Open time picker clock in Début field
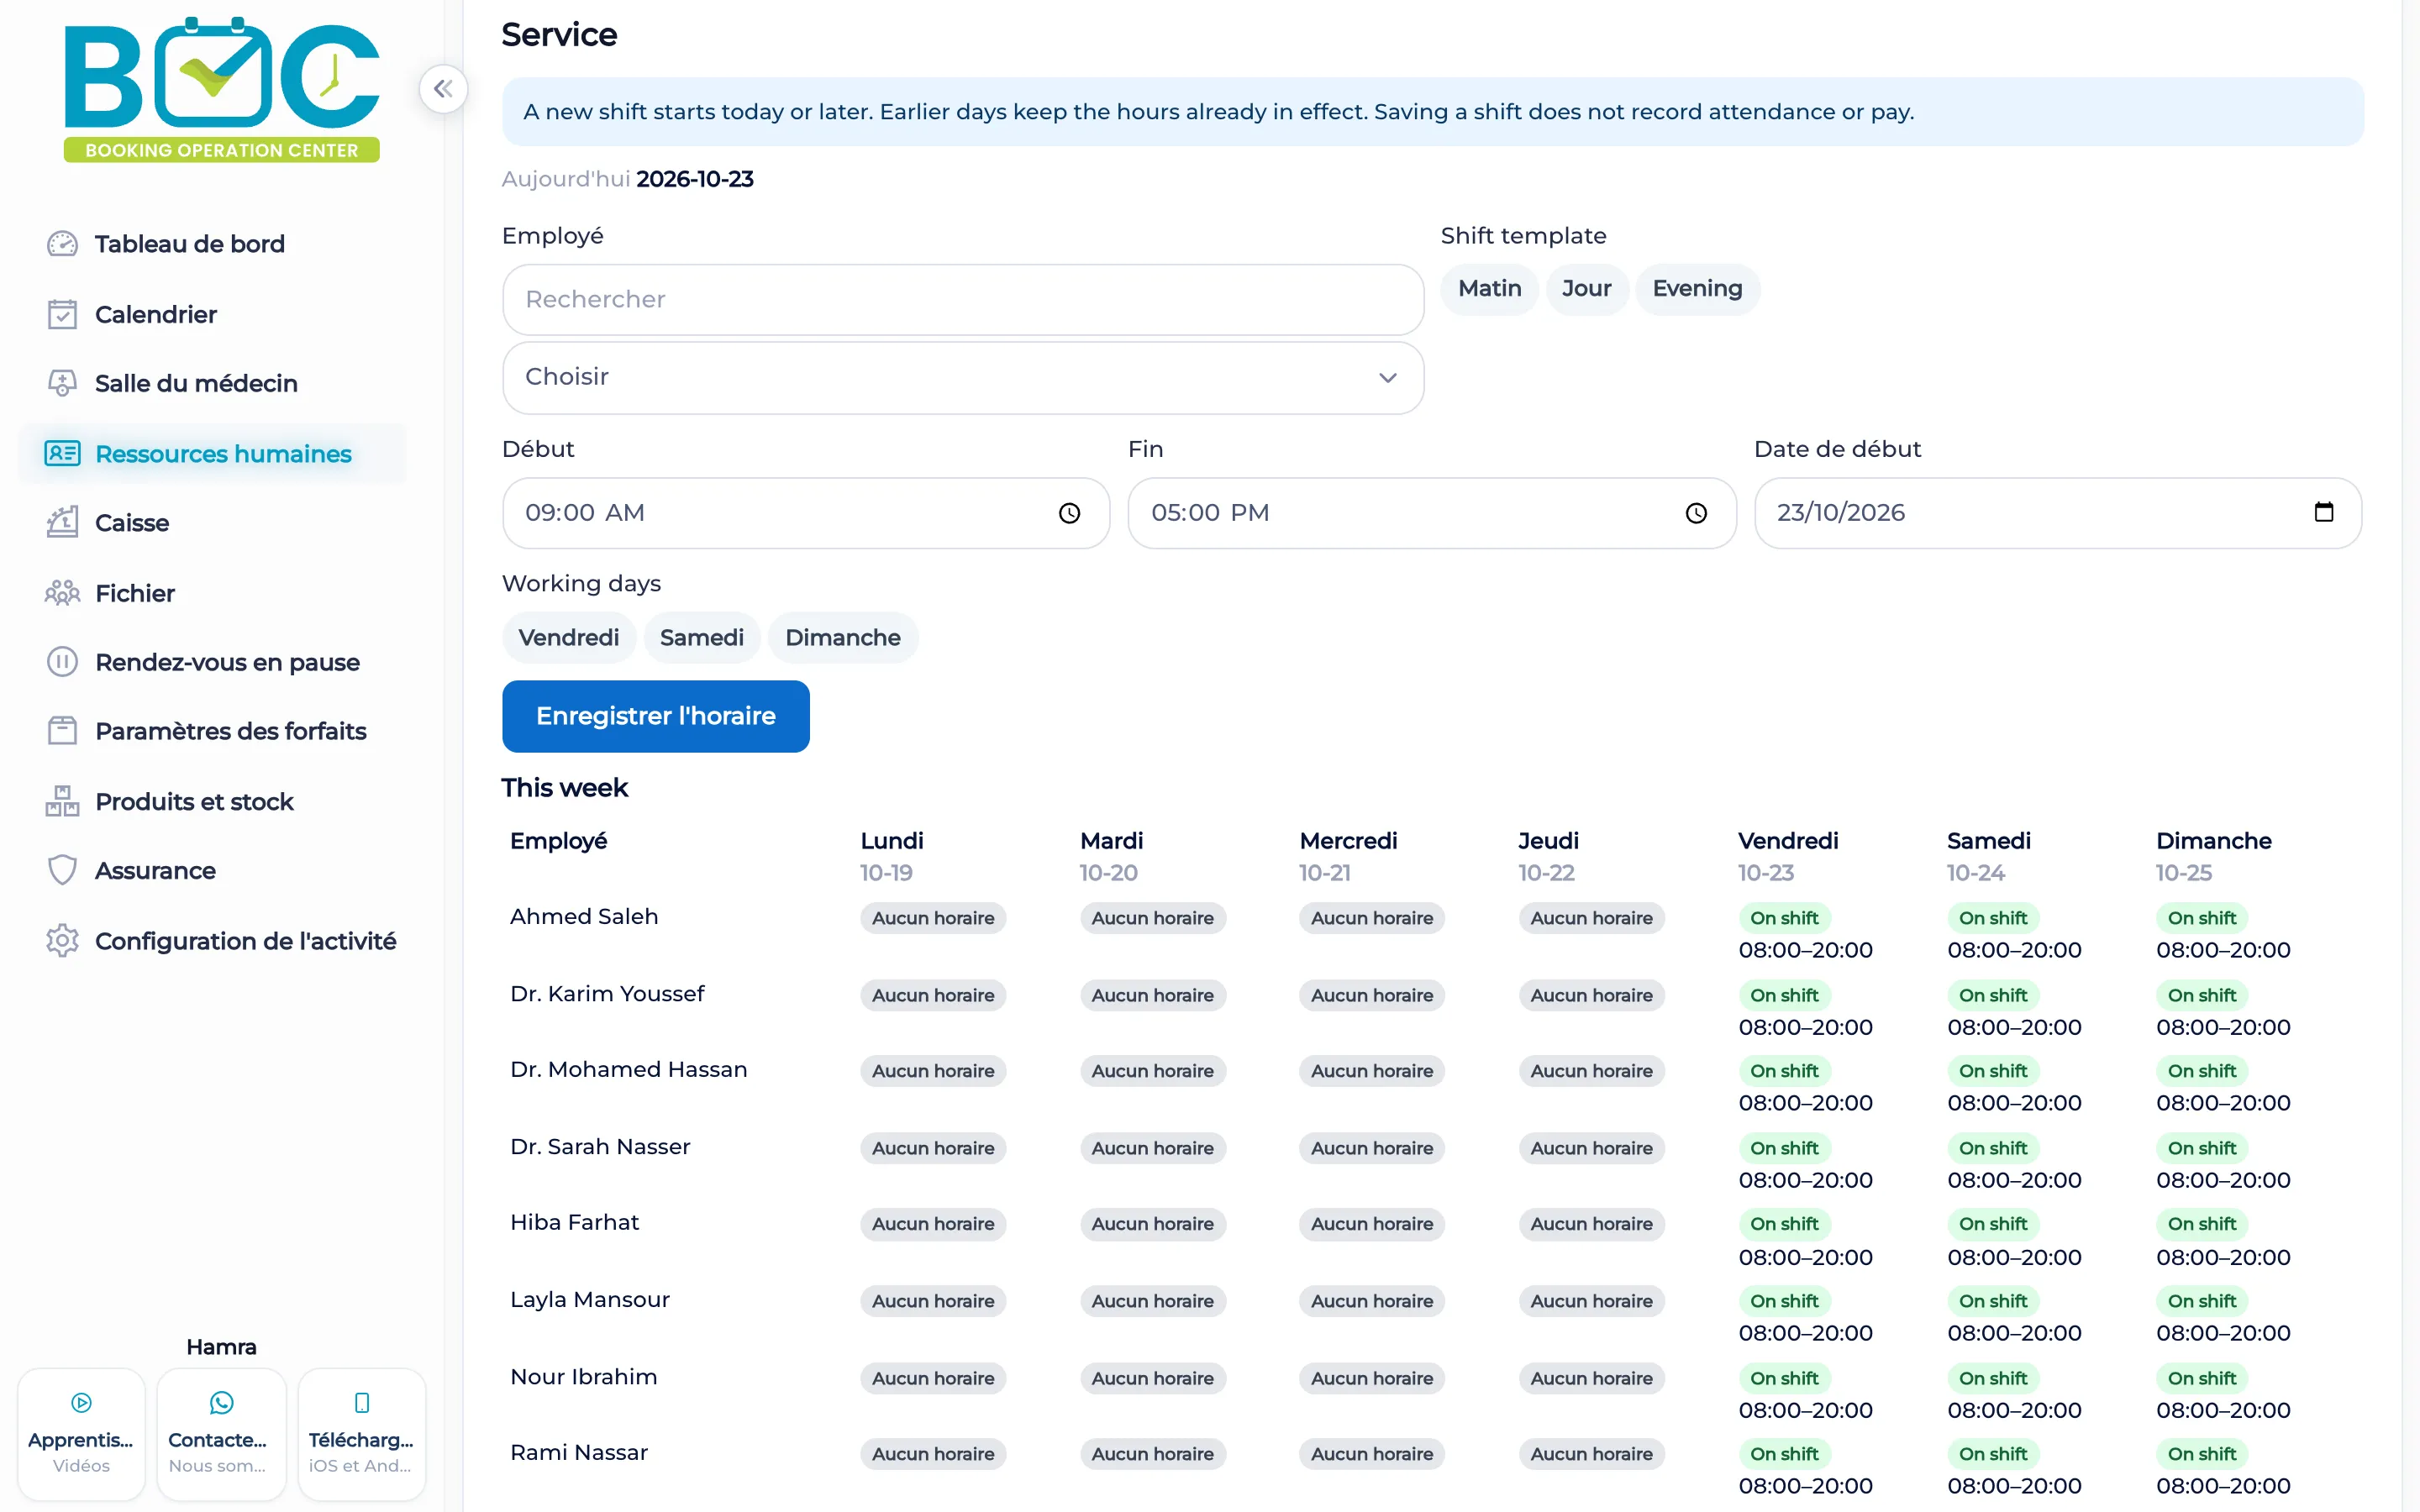 tap(1070, 513)
